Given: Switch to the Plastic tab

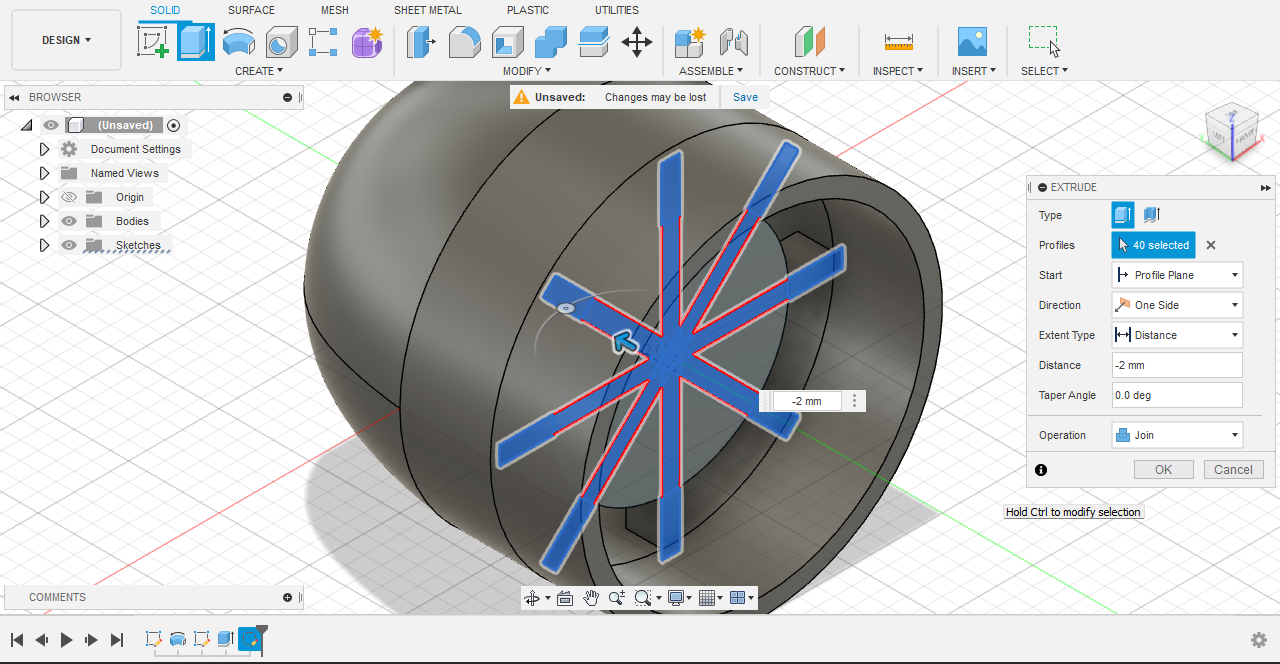Looking at the screenshot, I should pyautogui.click(x=528, y=10).
